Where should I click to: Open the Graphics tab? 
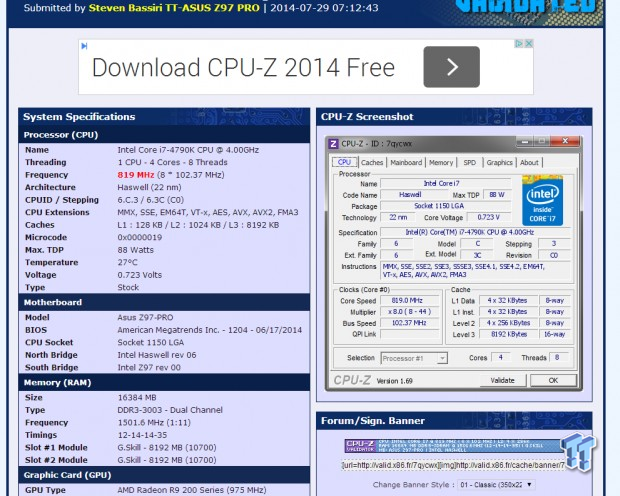pyautogui.click(x=499, y=163)
